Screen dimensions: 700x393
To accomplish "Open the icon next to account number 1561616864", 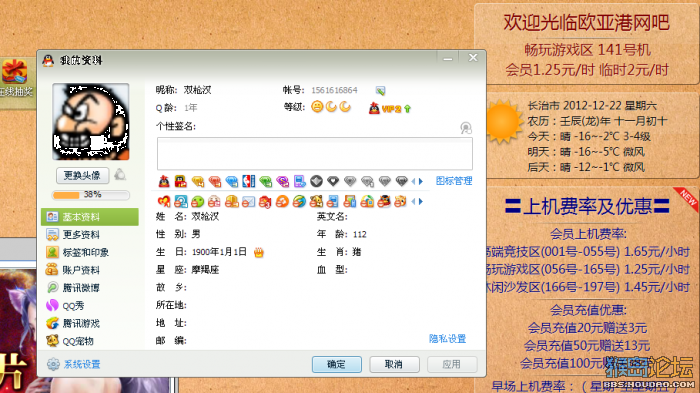I will (380, 91).
